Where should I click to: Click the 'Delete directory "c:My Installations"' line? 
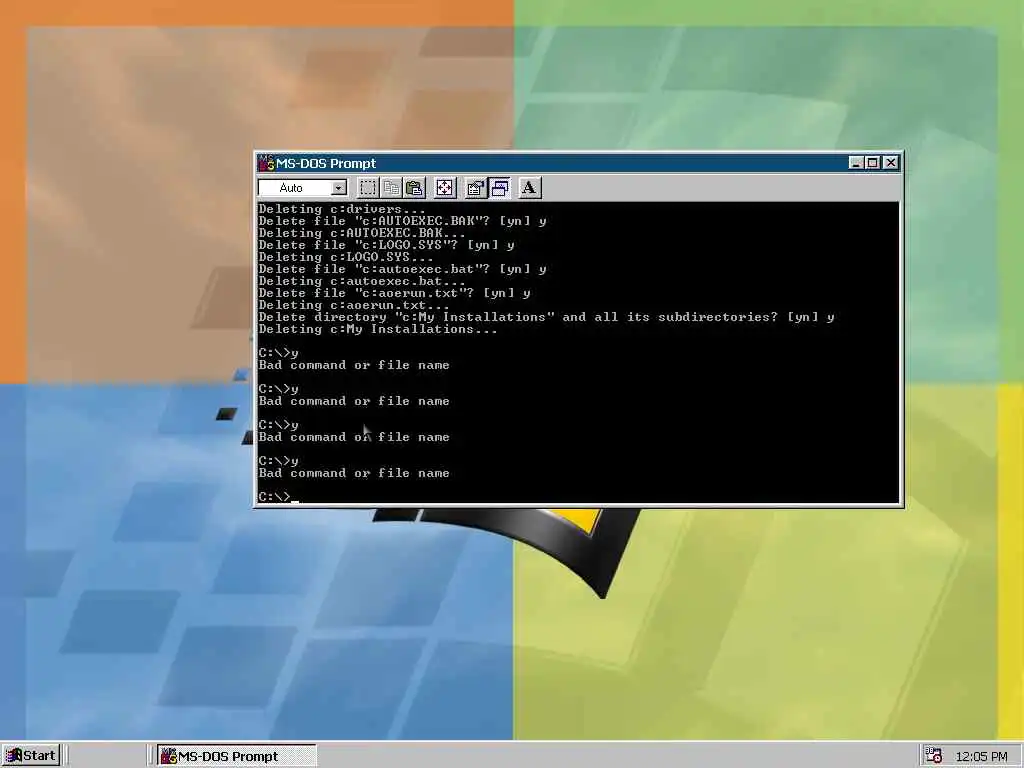click(x=546, y=317)
